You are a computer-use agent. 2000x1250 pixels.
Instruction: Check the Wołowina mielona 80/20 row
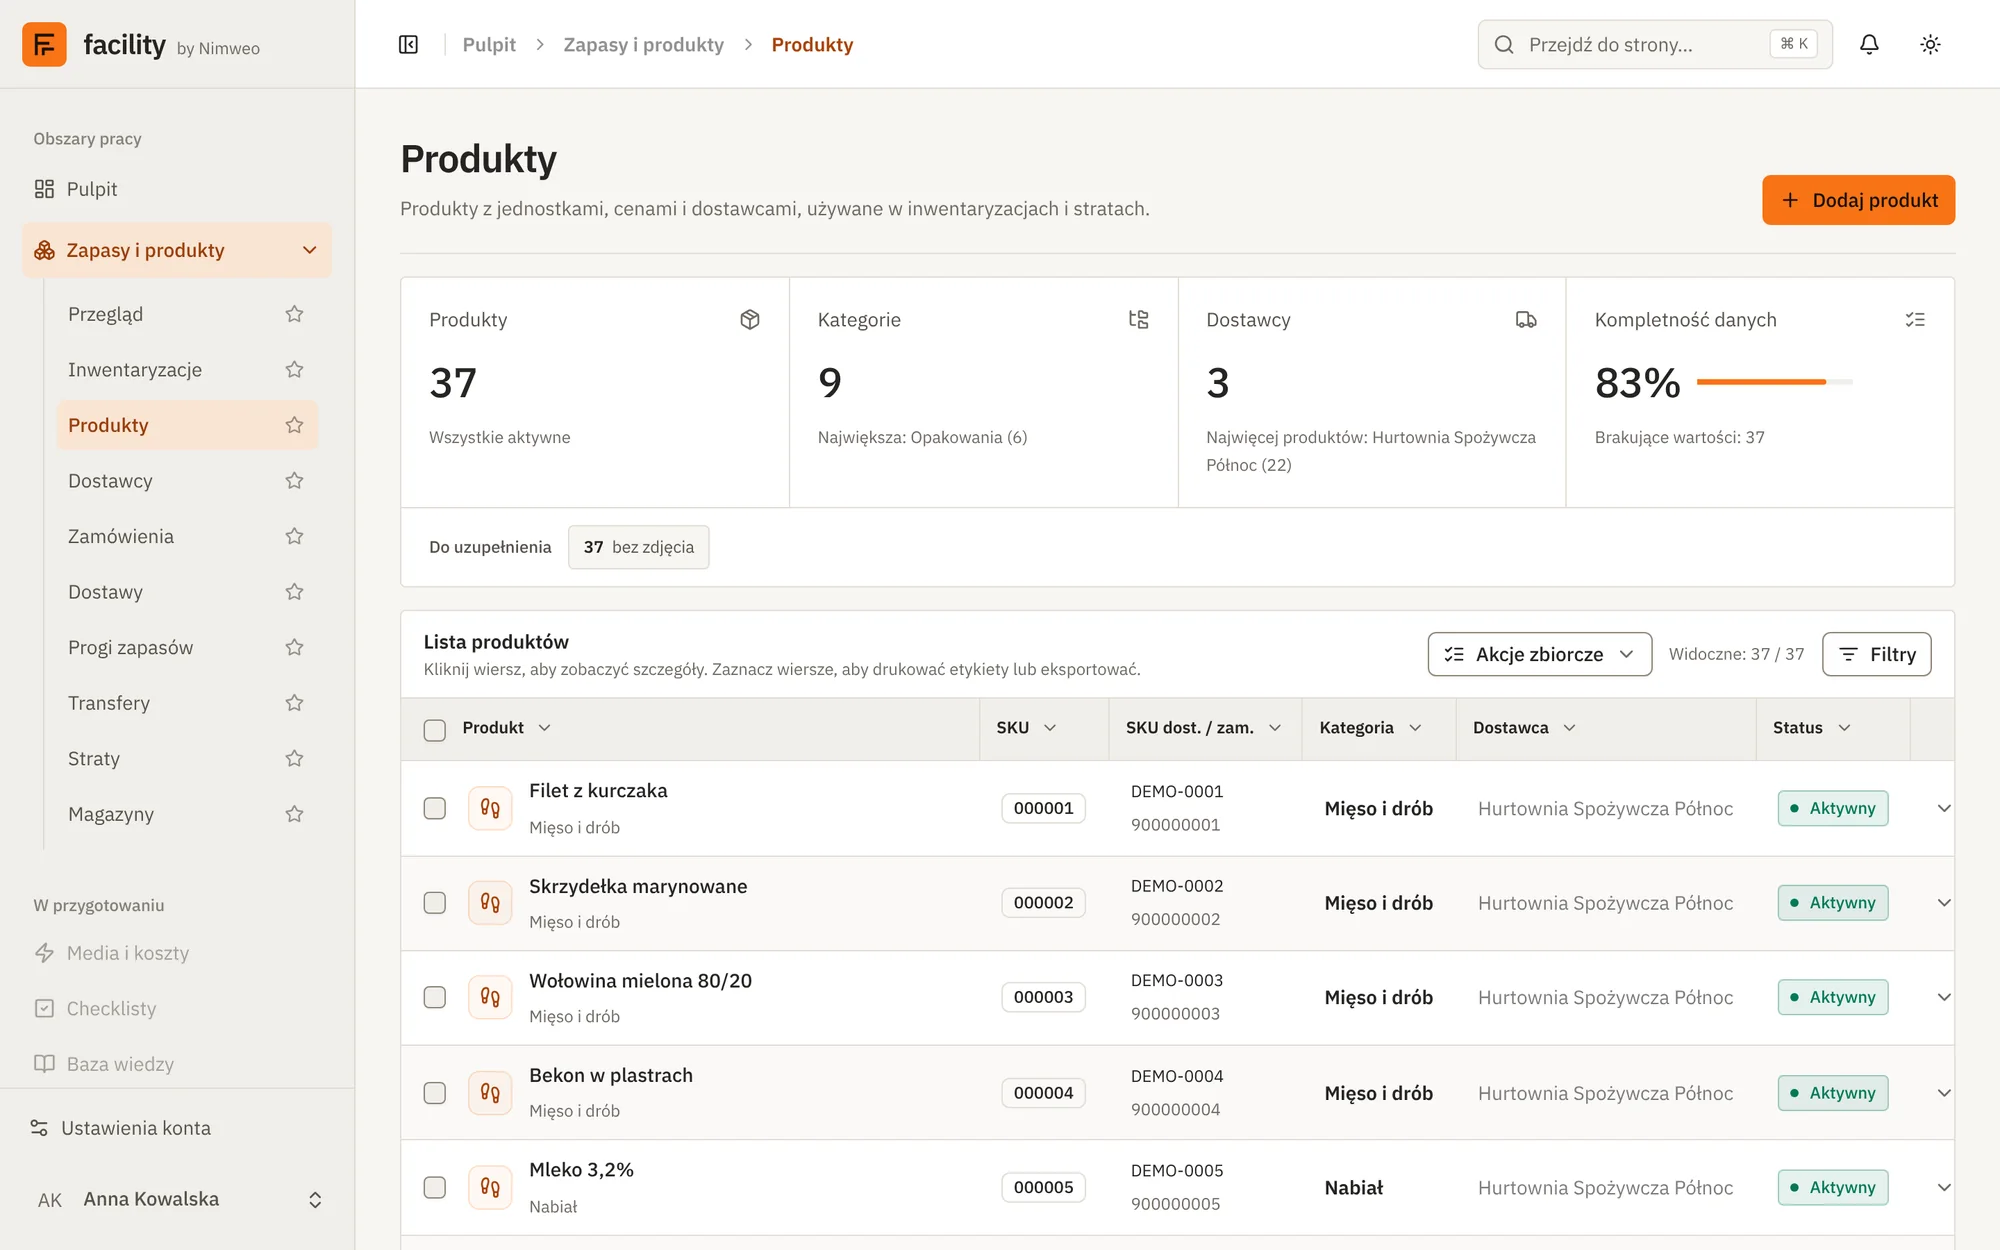[434, 997]
